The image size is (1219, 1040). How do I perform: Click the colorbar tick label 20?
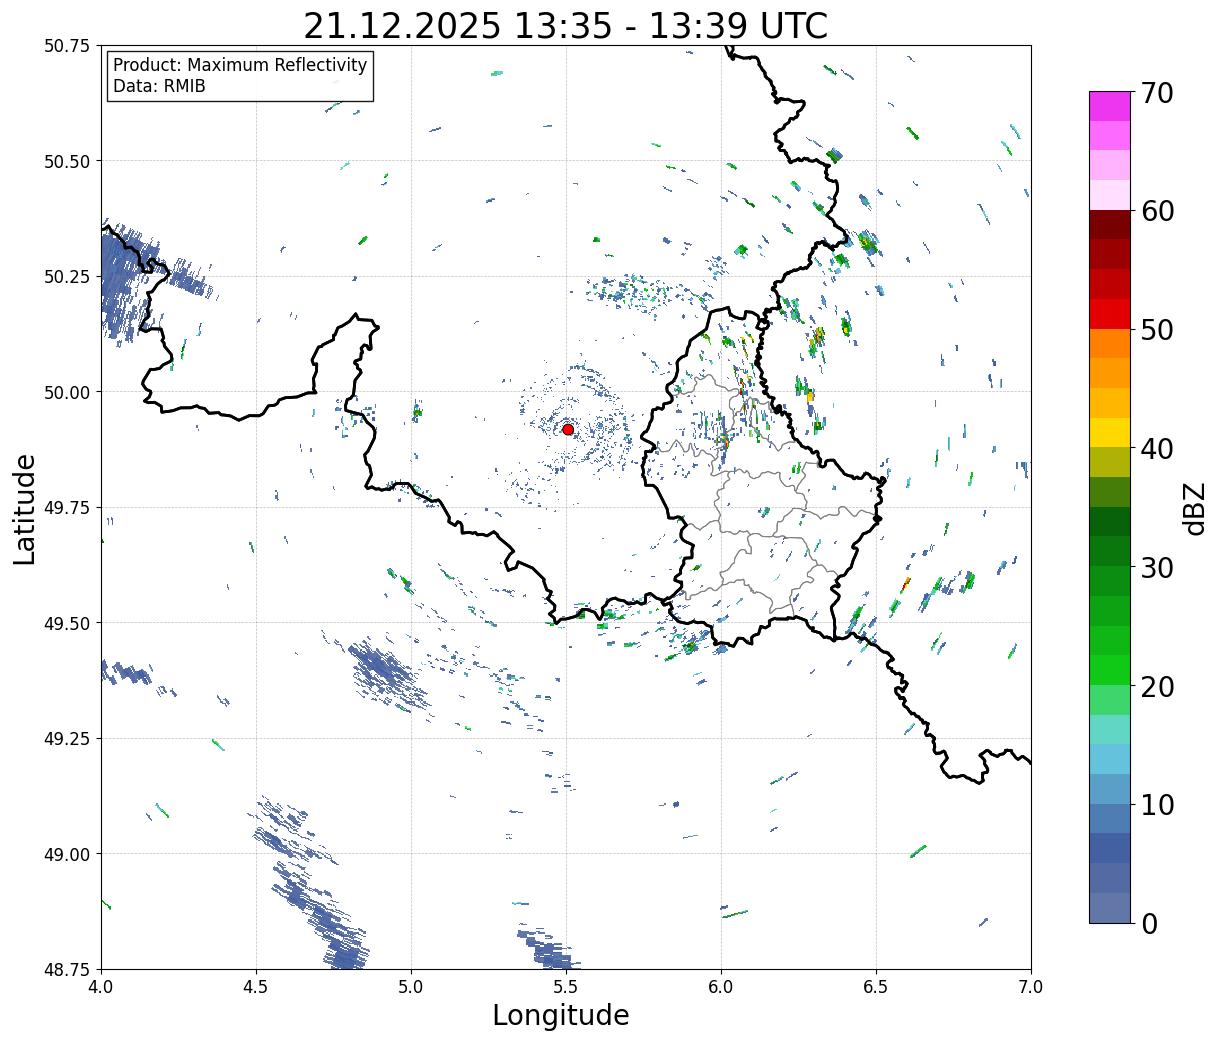pyautogui.click(x=1156, y=686)
